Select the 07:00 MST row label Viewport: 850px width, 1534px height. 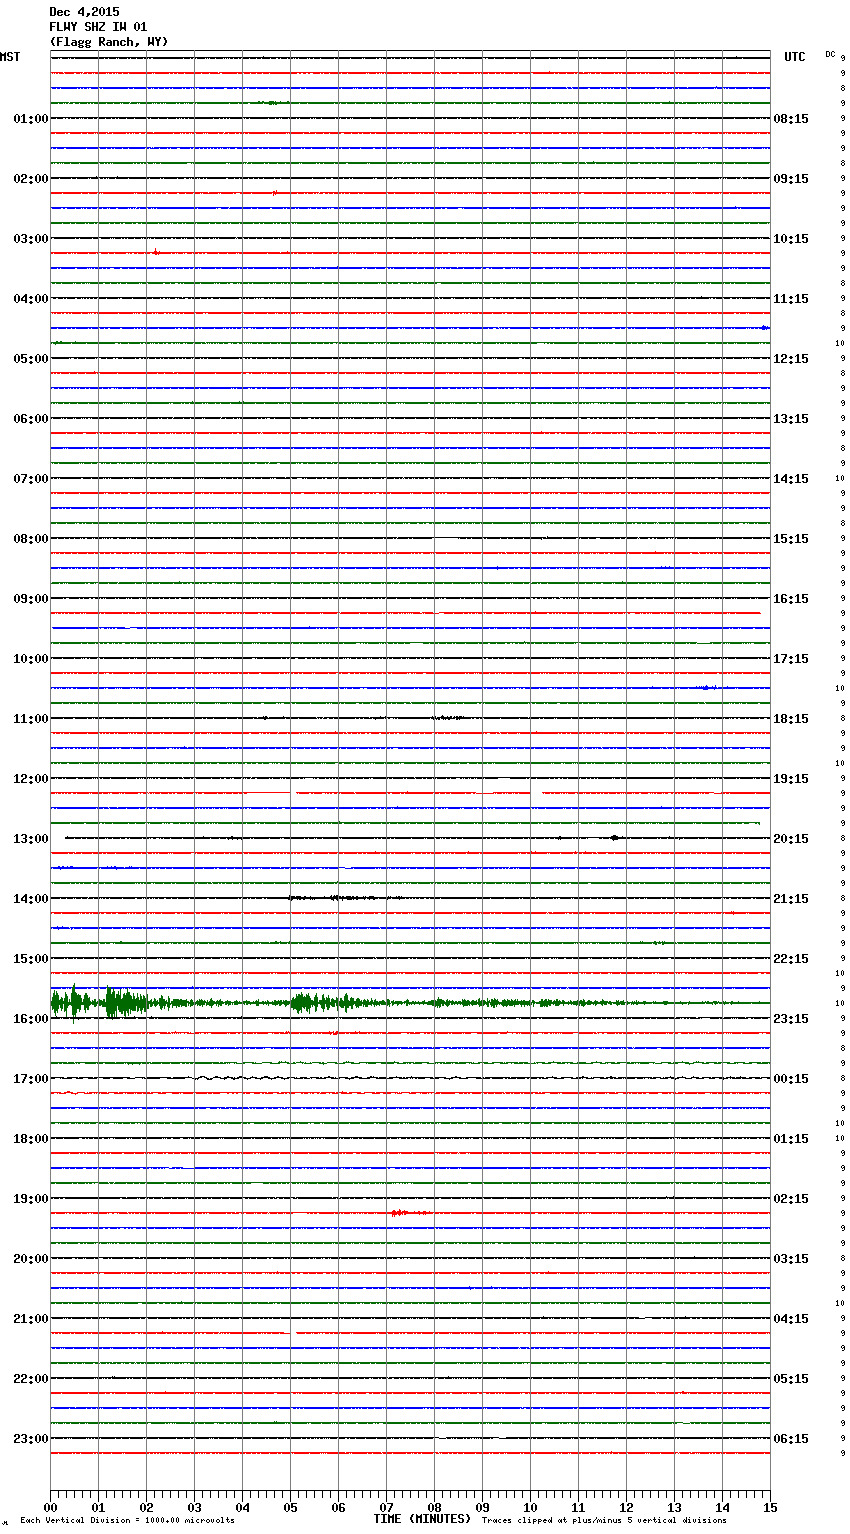[x=30, y=479]
